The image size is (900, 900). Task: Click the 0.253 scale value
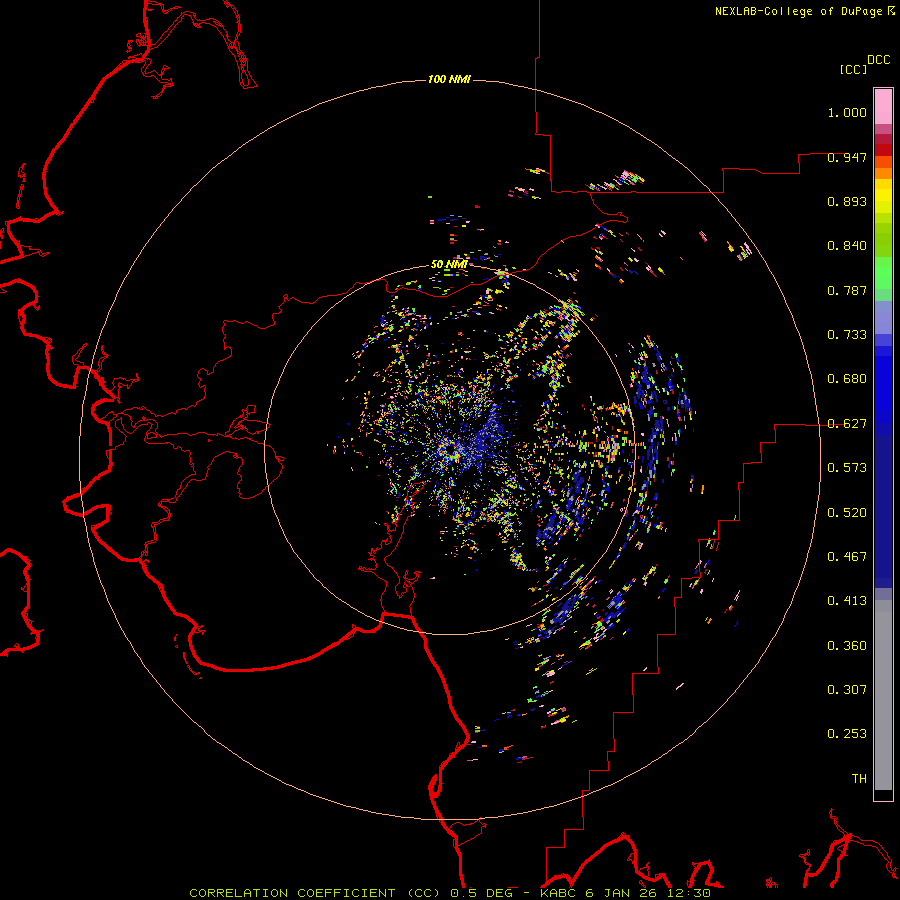[x=847, y=734]
